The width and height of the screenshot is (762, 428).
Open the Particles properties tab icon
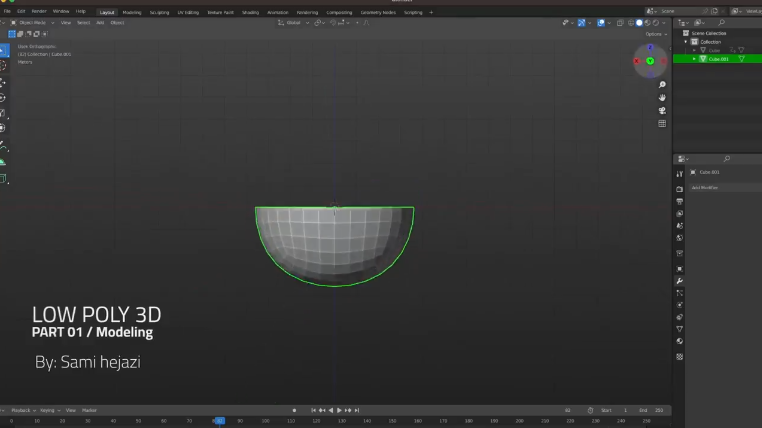[x=679, y=293]
